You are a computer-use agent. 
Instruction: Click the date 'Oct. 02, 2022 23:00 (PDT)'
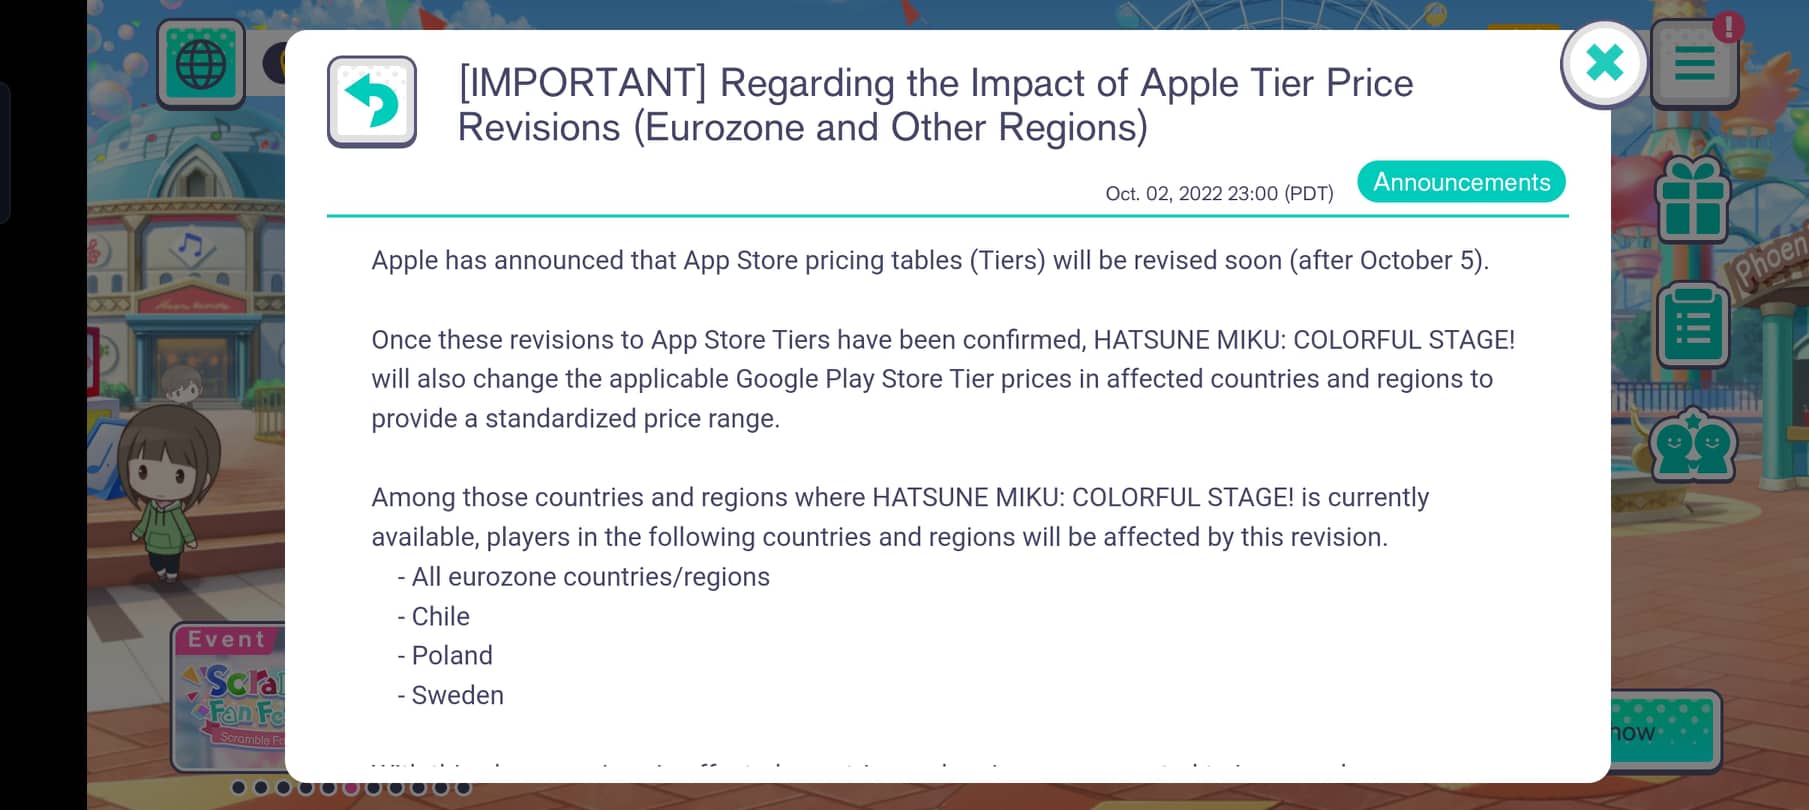(1219, 194)
